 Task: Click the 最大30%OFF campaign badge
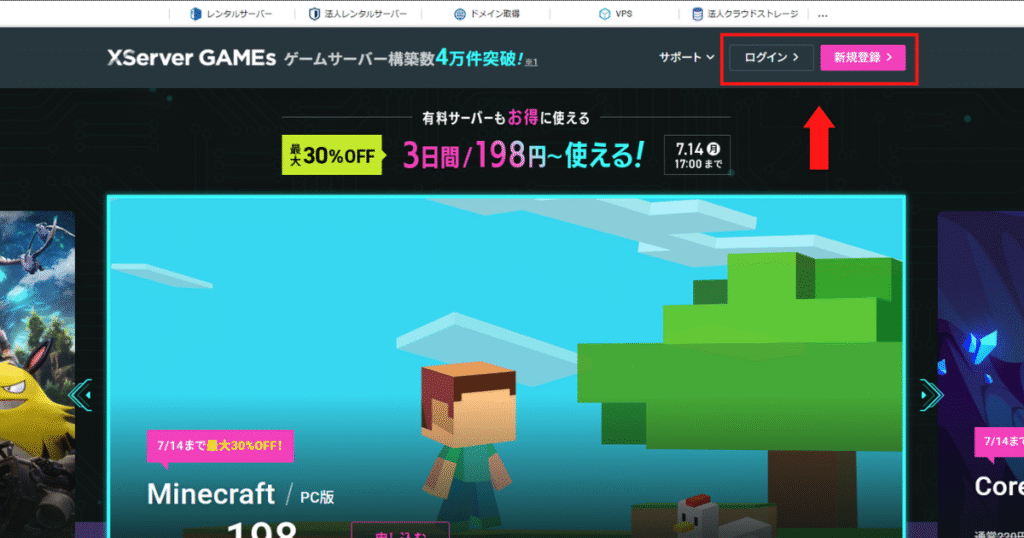[x=332, y=155]
